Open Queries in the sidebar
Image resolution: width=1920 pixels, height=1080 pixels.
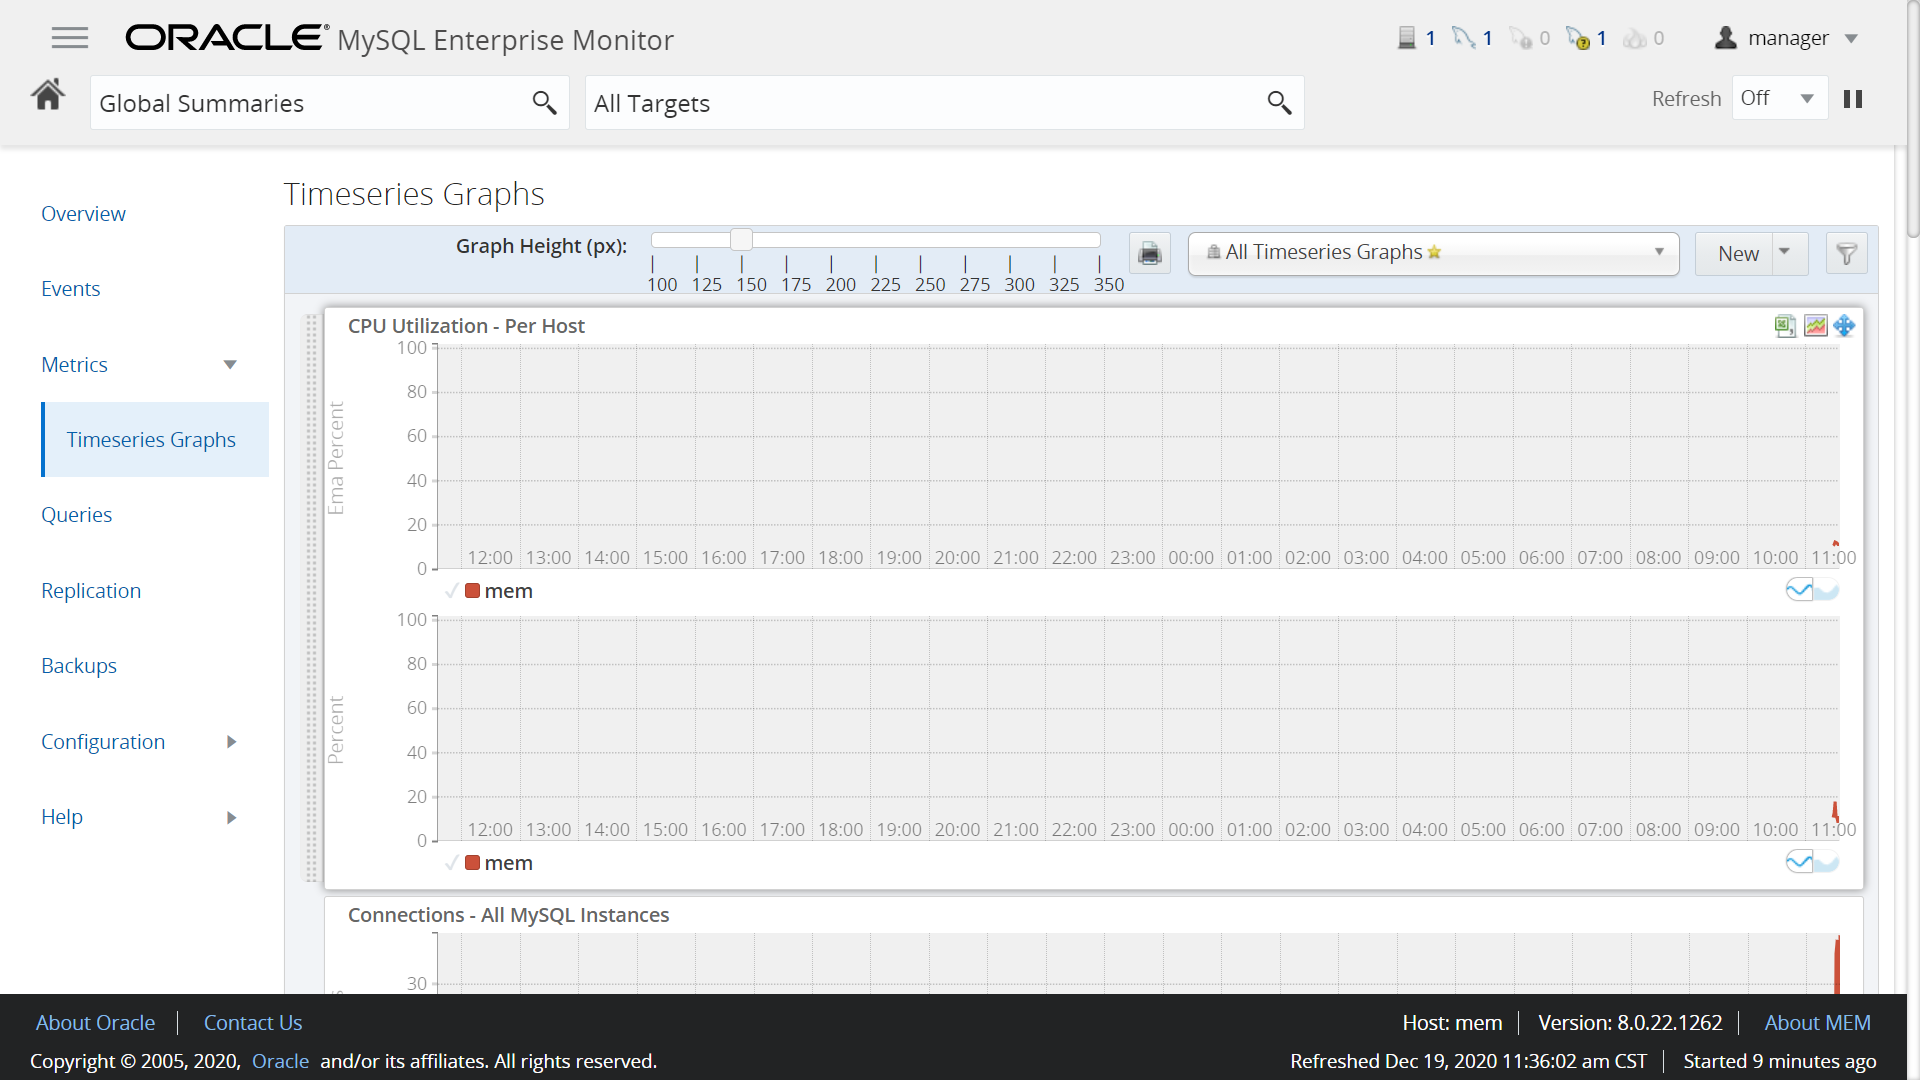76,515
